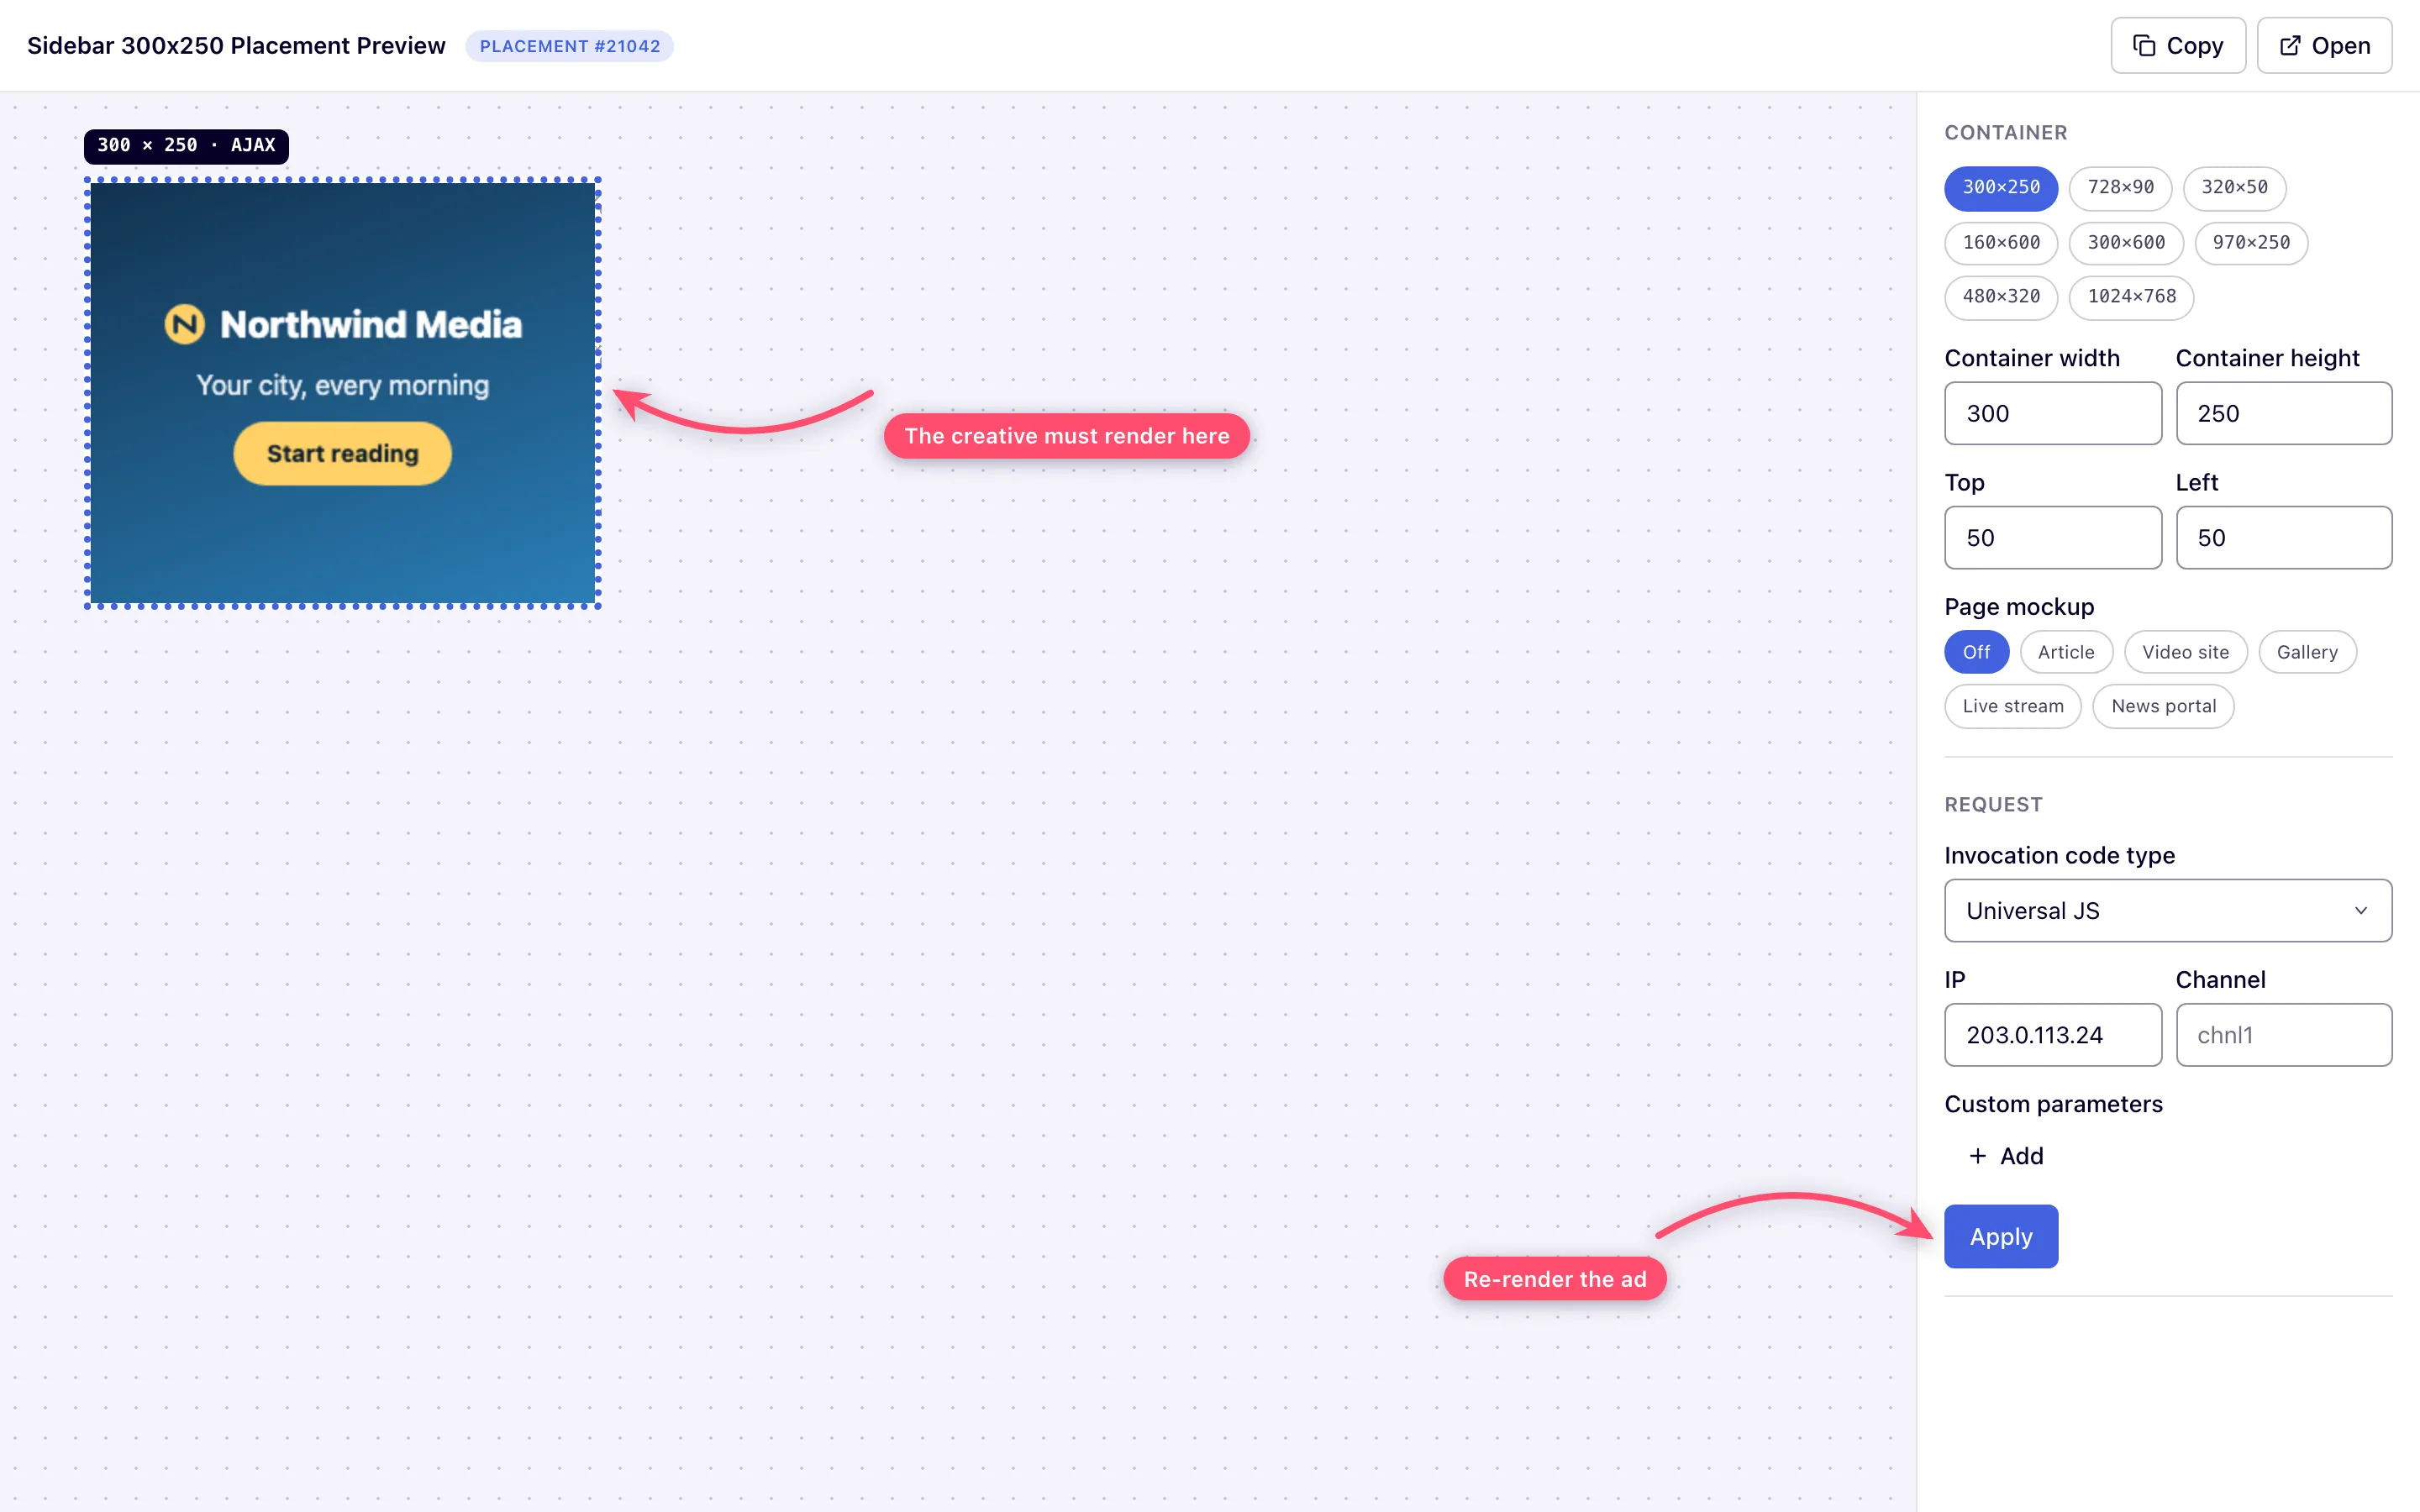Select the 160×600 container size

click(x=2000, y=243)
